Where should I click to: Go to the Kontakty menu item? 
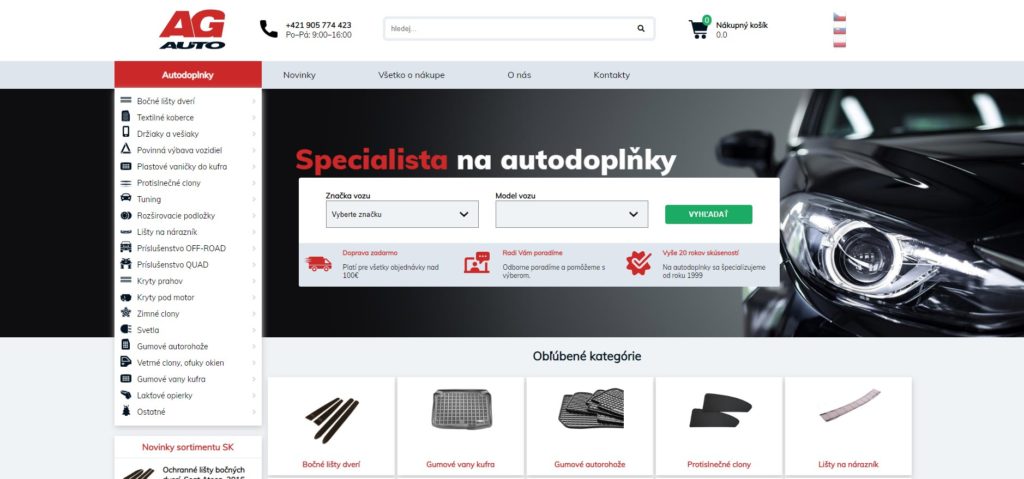pos(611,75)
